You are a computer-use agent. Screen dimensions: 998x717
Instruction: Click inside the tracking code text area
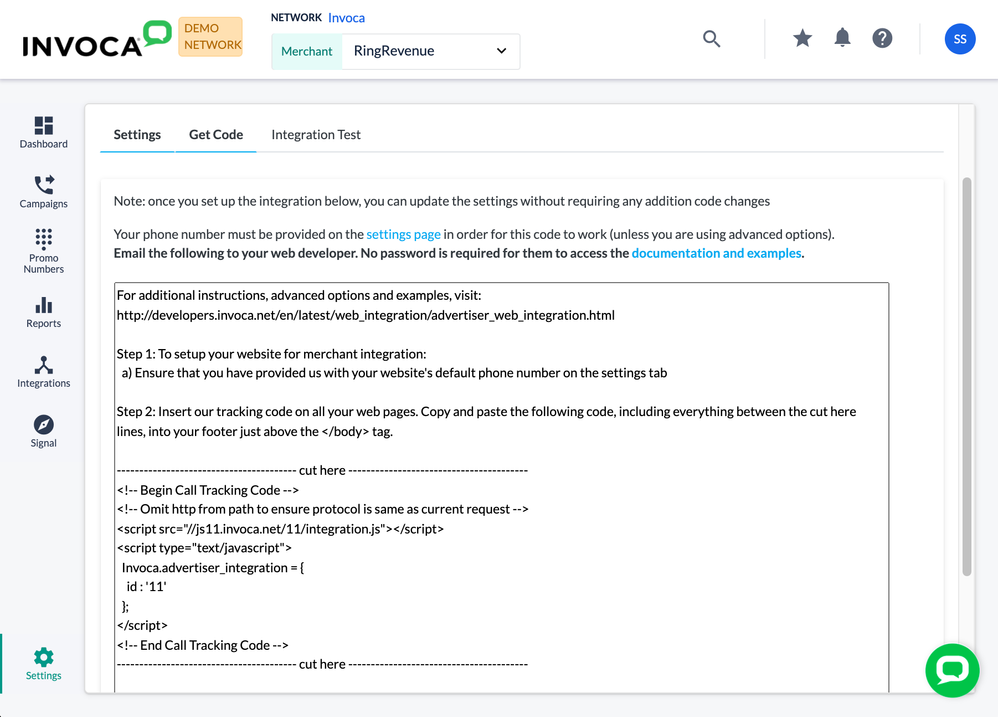click(502, 487)
